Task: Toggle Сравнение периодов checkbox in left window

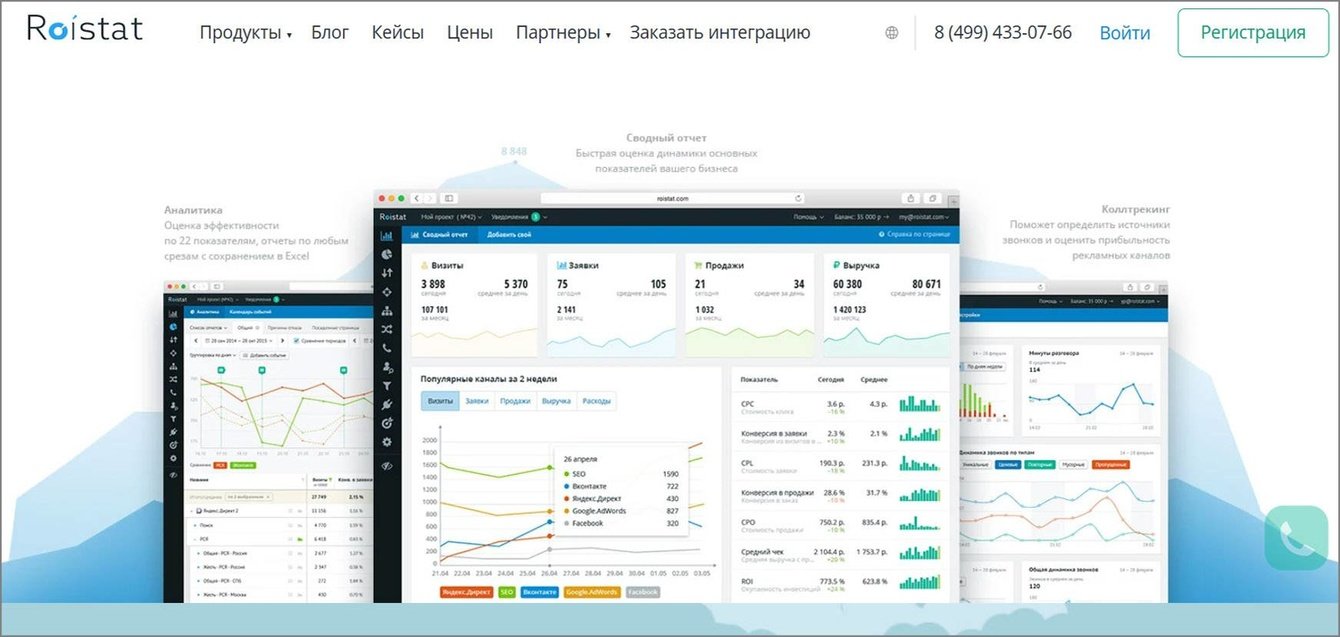Action: coord(297,341)
